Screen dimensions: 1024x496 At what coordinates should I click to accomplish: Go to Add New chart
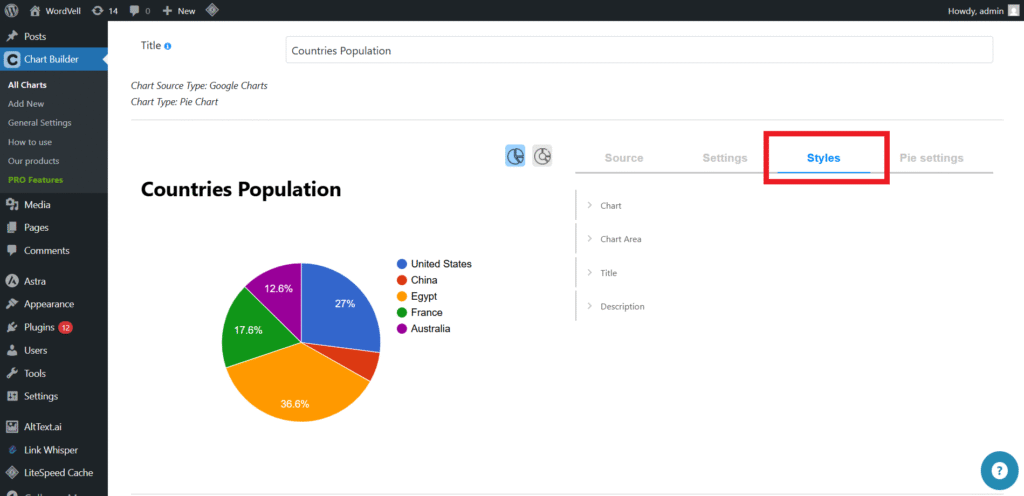click(x=26, y=104)
